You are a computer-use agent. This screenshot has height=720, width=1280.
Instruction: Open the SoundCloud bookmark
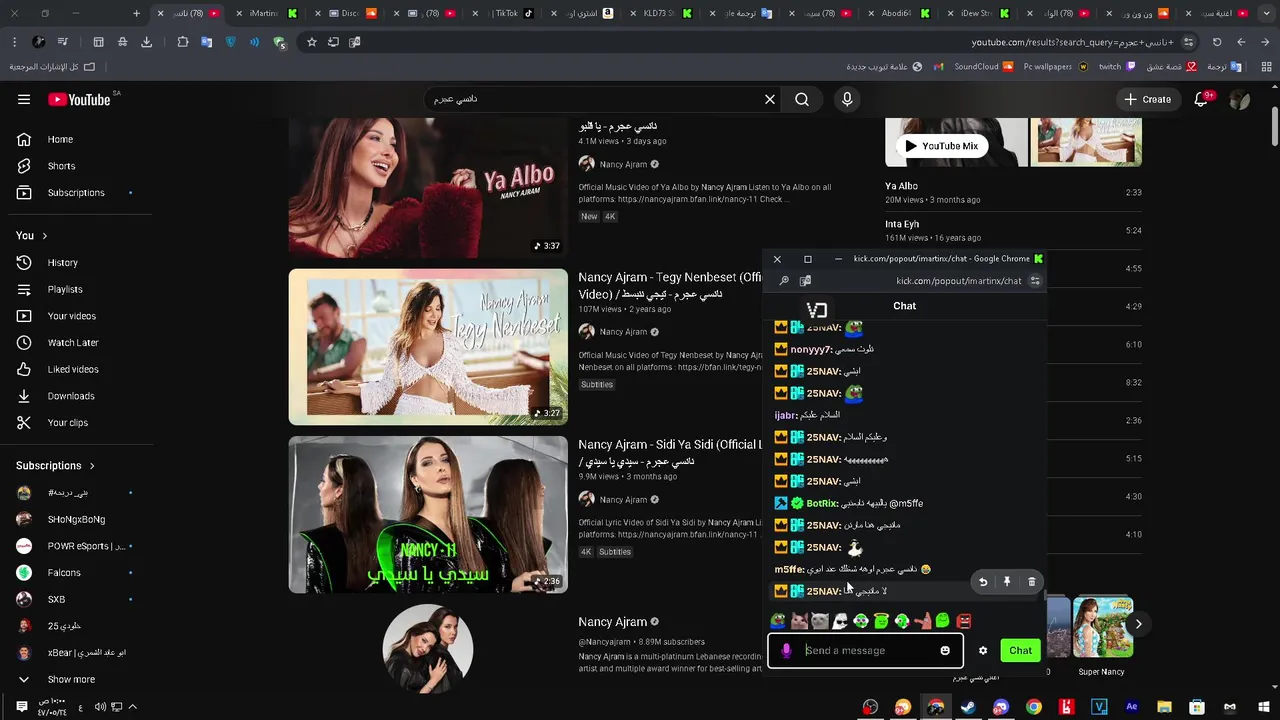[983, 67]
